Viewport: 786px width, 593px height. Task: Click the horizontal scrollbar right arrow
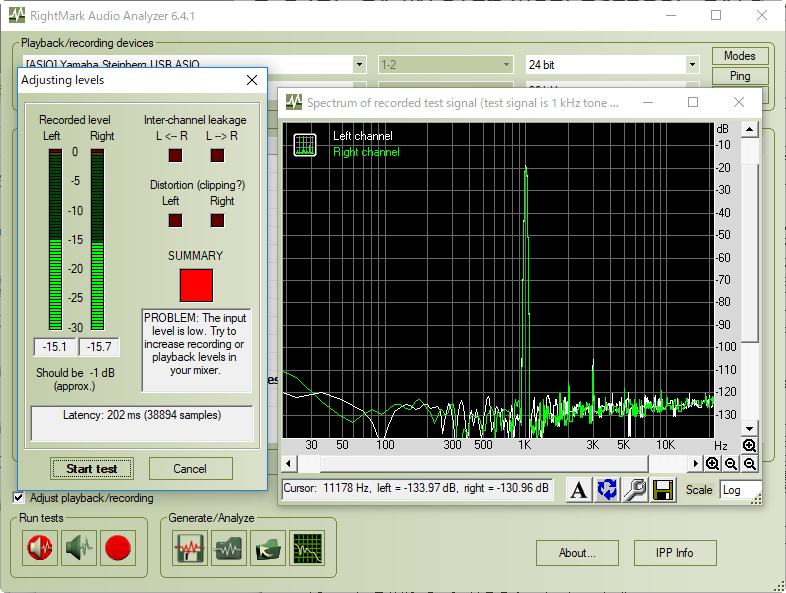(695, 463)
